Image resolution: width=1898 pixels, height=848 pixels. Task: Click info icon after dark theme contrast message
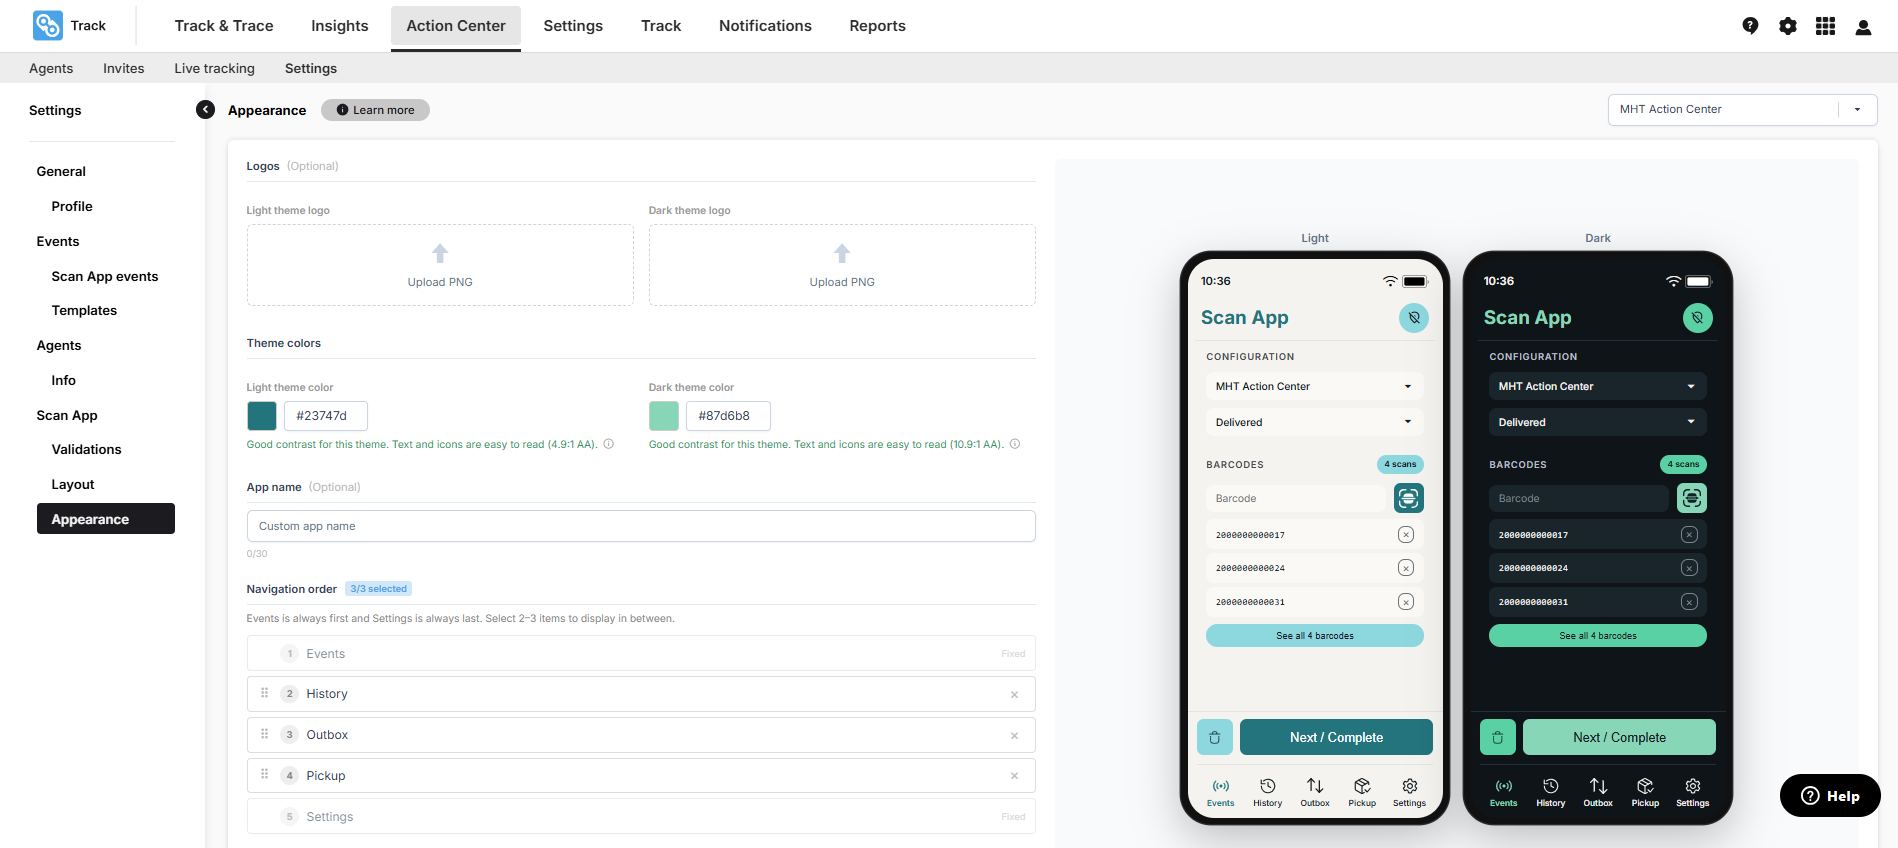click(x=1015, y=444)
